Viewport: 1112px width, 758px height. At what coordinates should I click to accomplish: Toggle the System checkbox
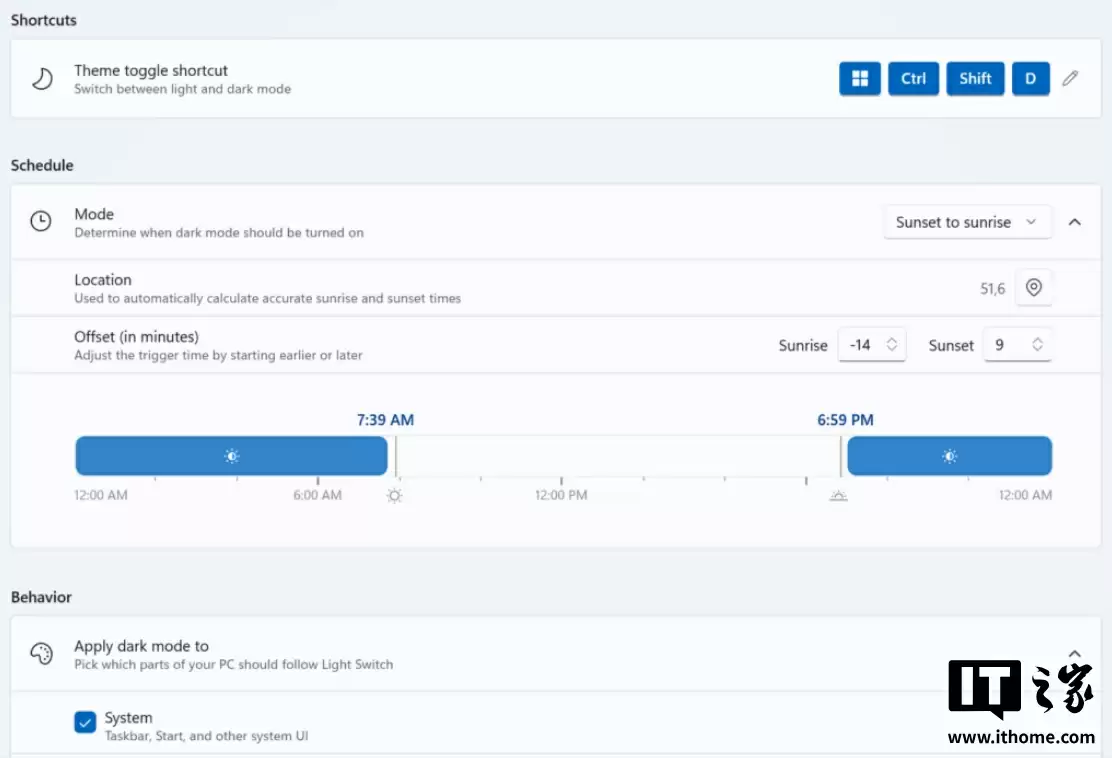(85, 722)
